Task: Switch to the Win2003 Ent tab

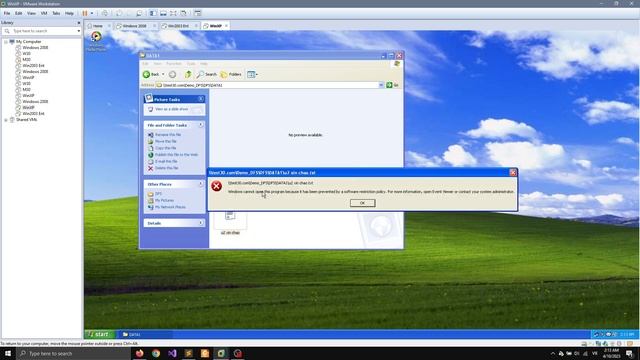Action: [x=178, y=26]
